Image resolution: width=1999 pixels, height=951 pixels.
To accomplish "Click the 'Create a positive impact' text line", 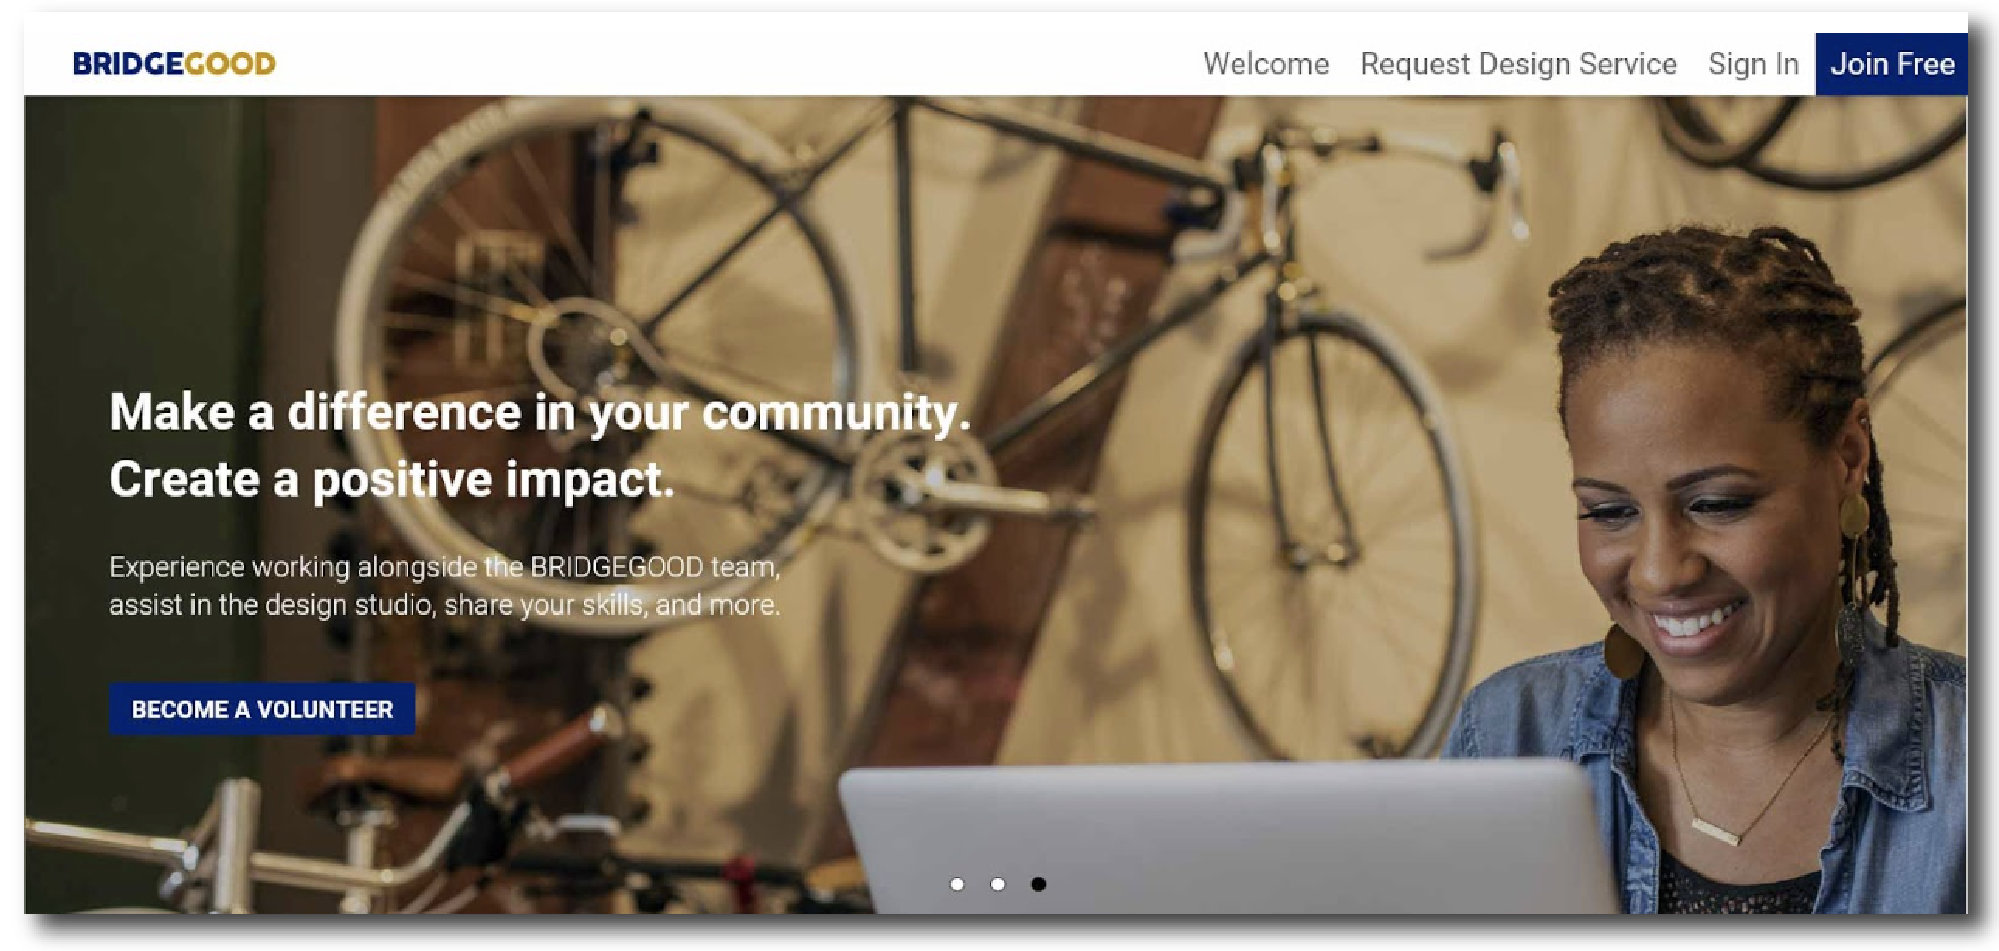I will click(392, 479).
